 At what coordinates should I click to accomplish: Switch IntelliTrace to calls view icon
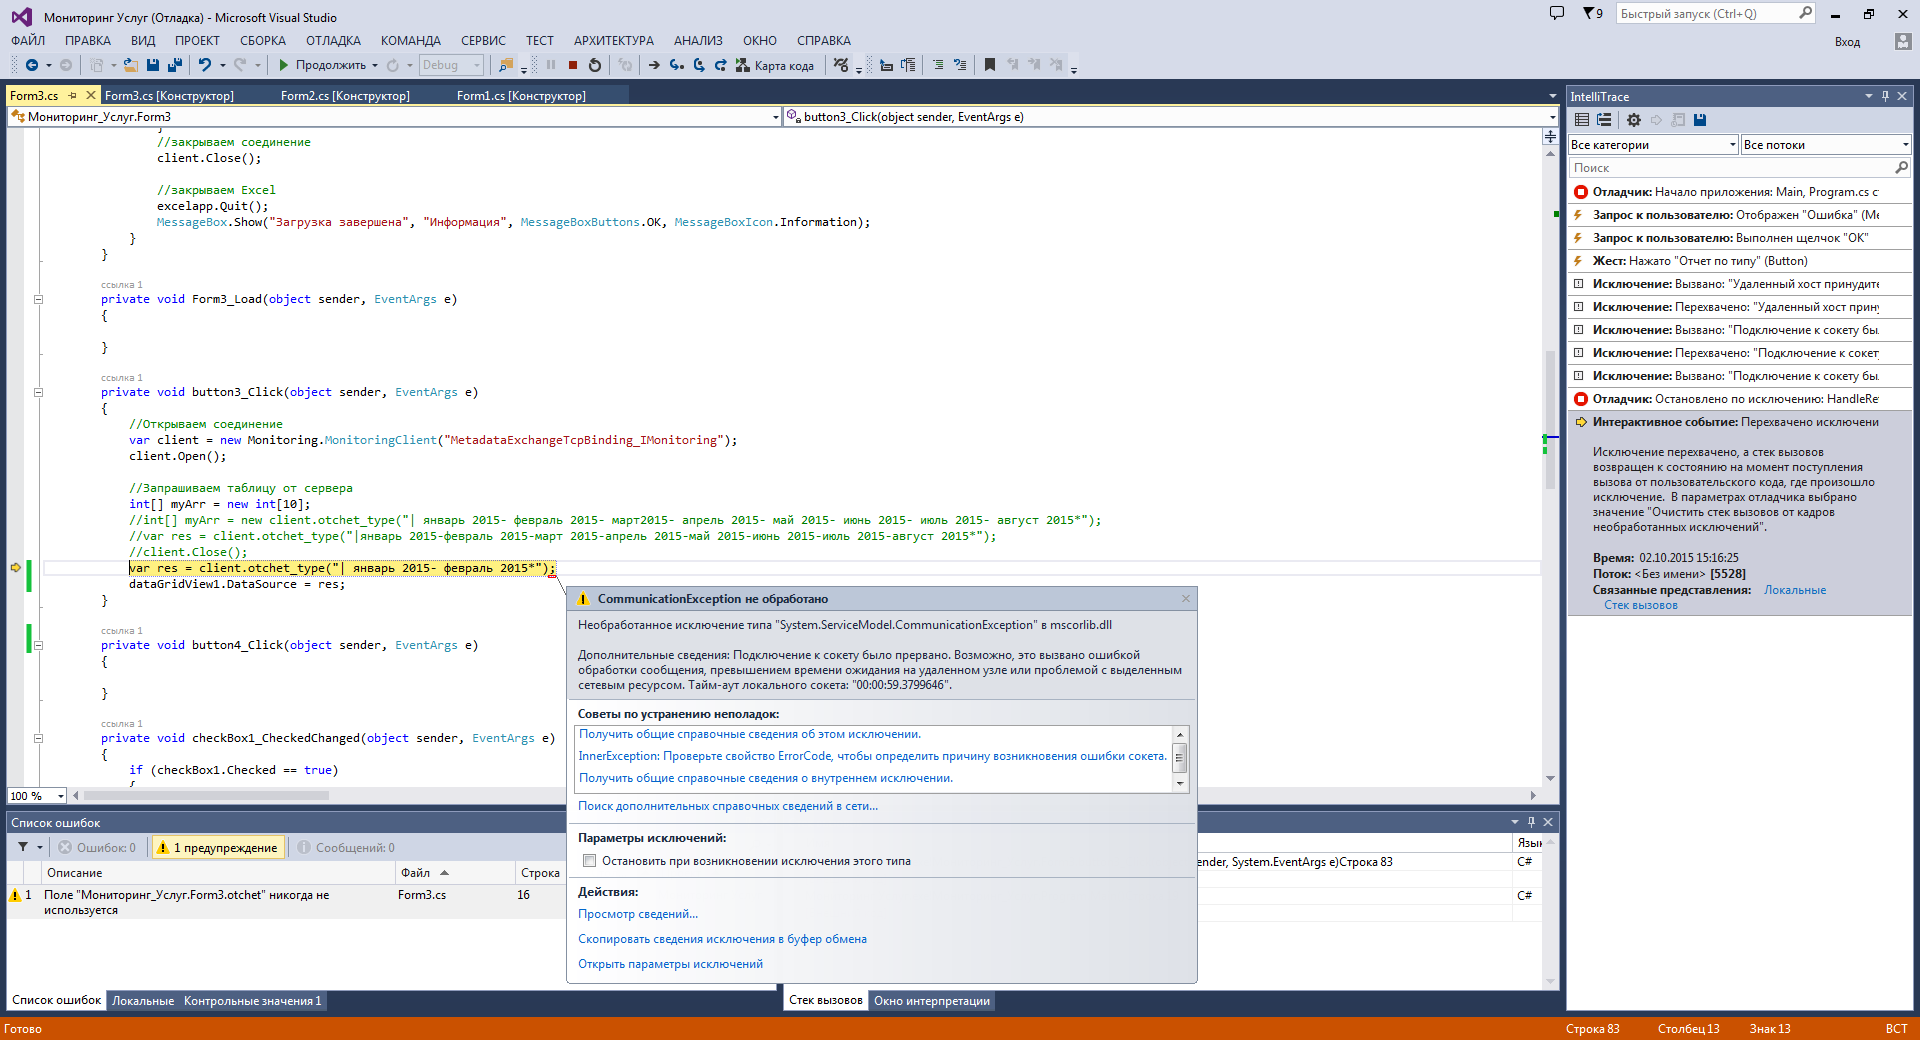point(1604,120)
